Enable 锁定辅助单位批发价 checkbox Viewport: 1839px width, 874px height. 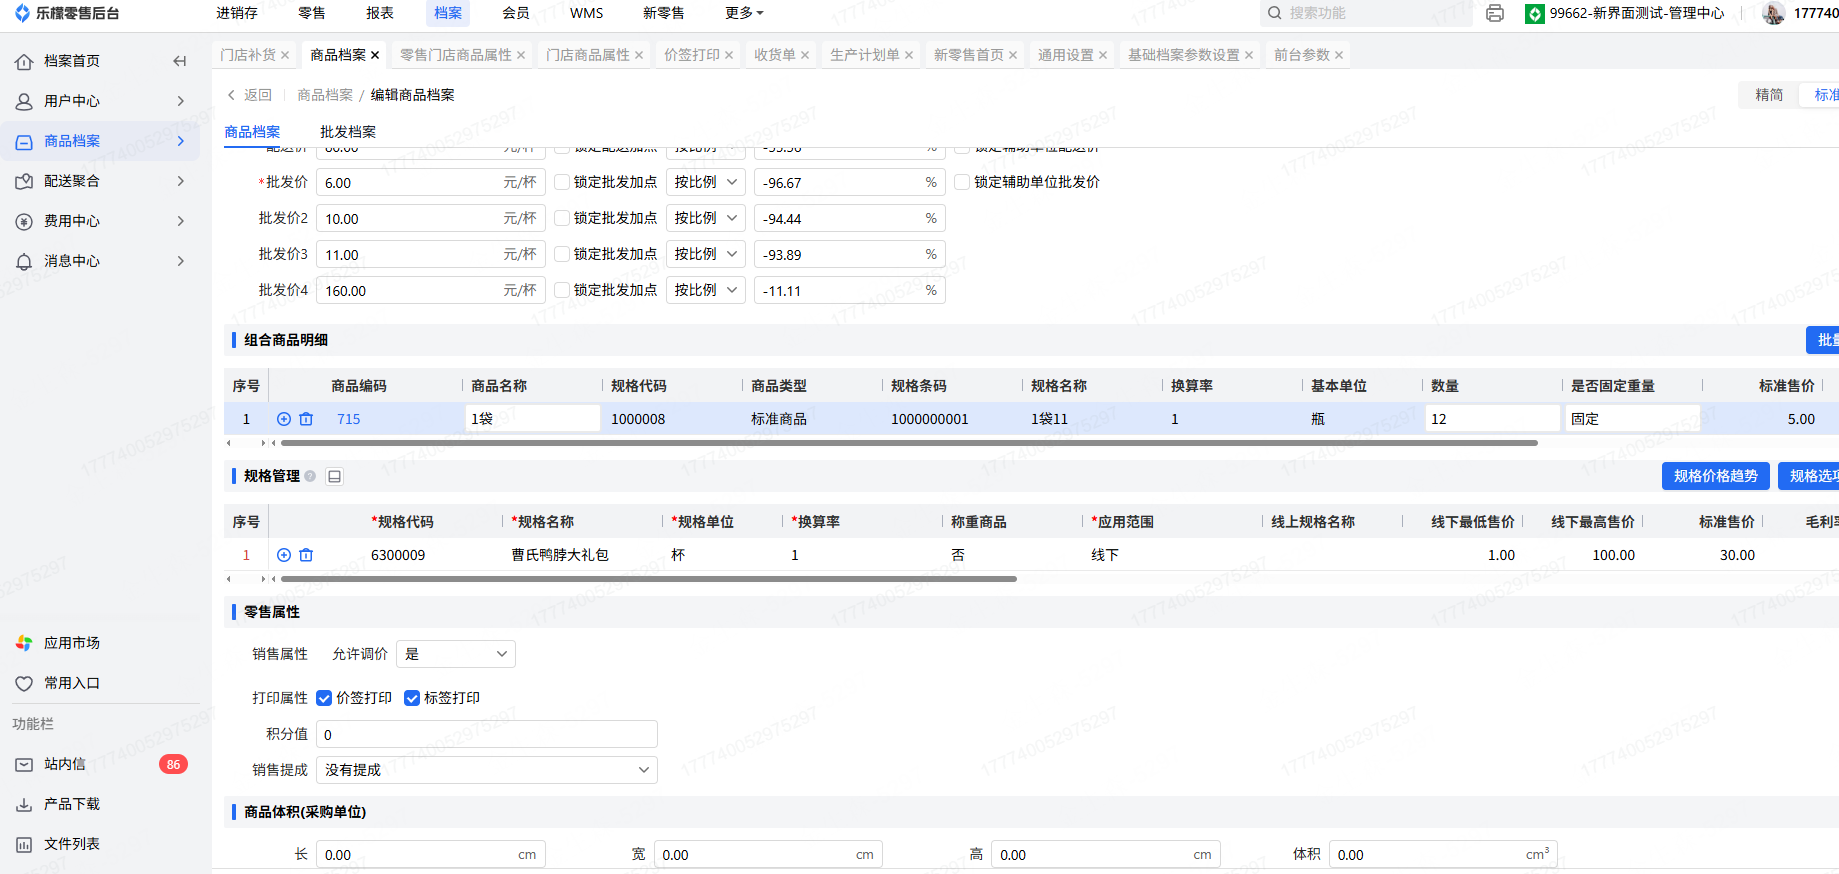(962, 182)
